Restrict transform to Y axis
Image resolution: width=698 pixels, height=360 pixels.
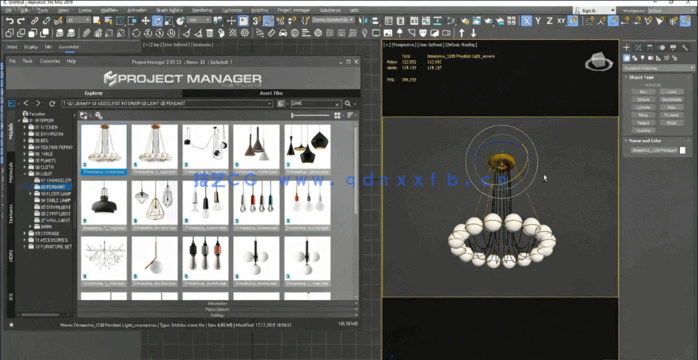pyautogui.click(x=538, y=21)
